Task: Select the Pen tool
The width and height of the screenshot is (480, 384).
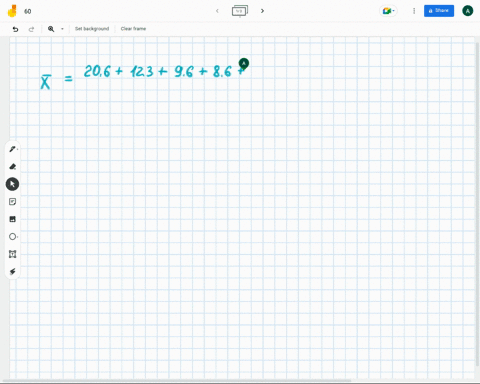Action: click(x=13, y=149)
